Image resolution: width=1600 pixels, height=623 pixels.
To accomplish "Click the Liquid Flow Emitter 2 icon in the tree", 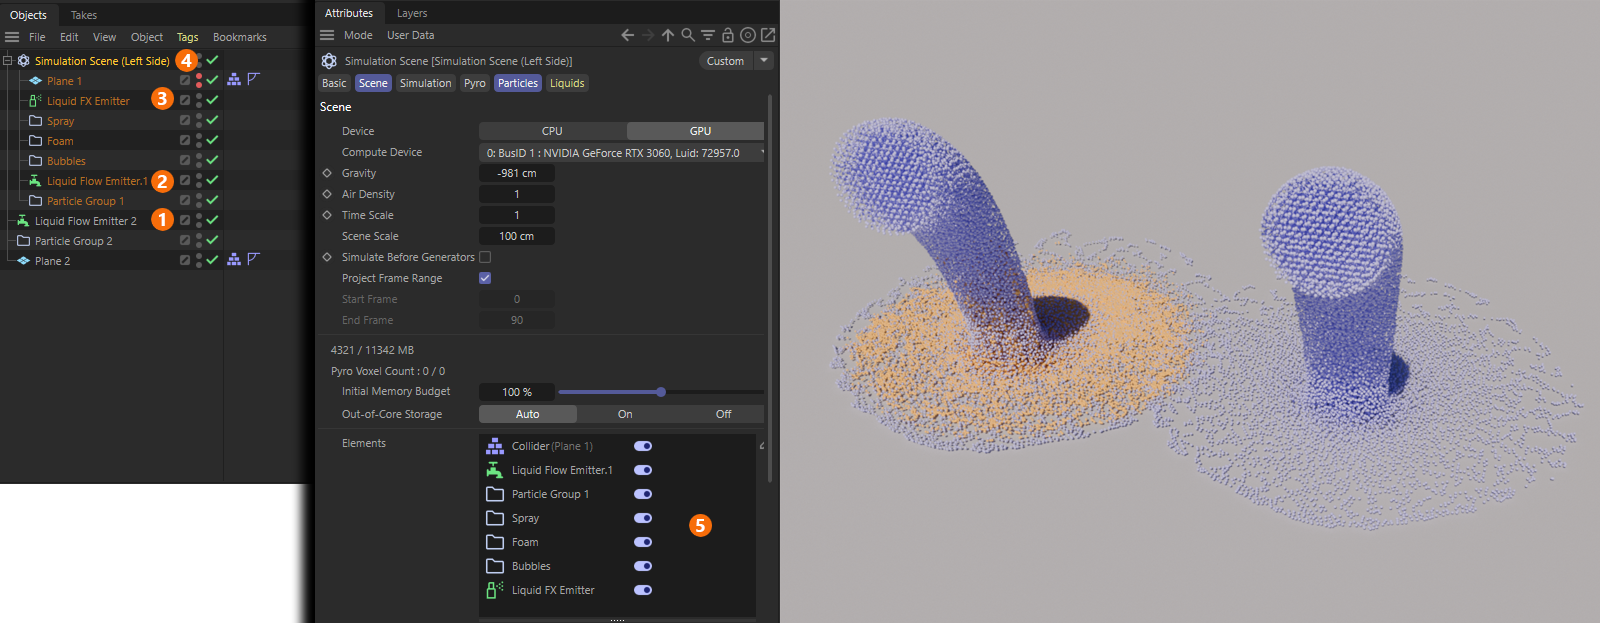I will tap(23, 220).
